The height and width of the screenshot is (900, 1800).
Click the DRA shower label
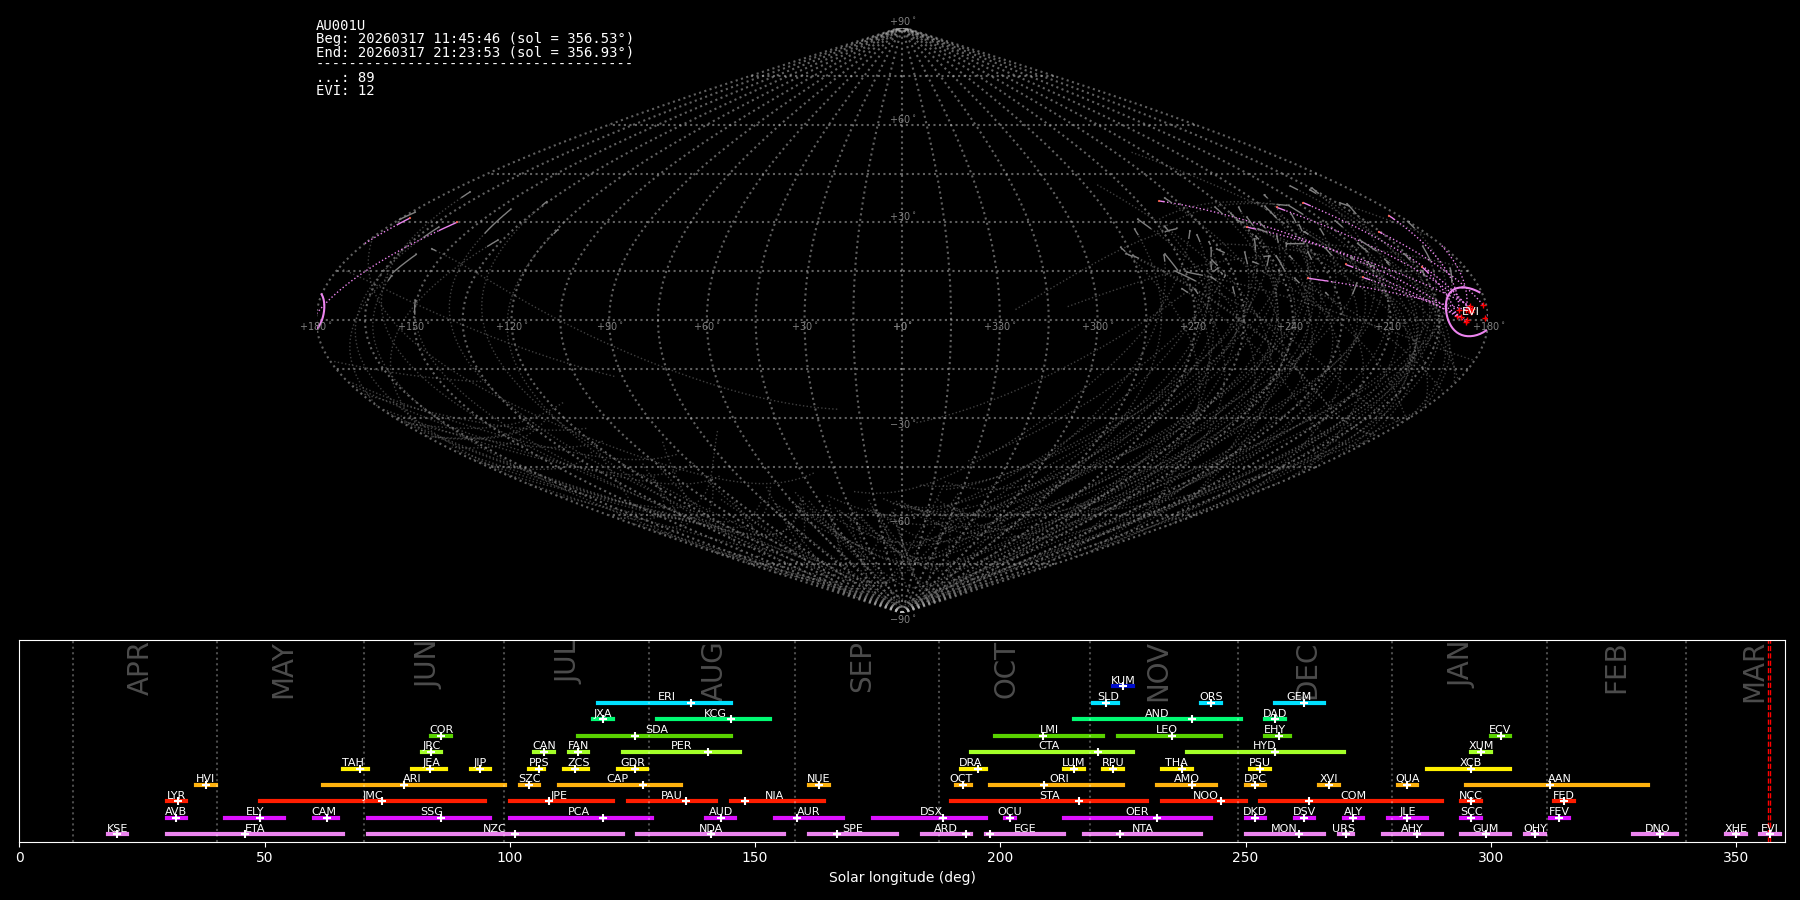click(x=970, y=763)
